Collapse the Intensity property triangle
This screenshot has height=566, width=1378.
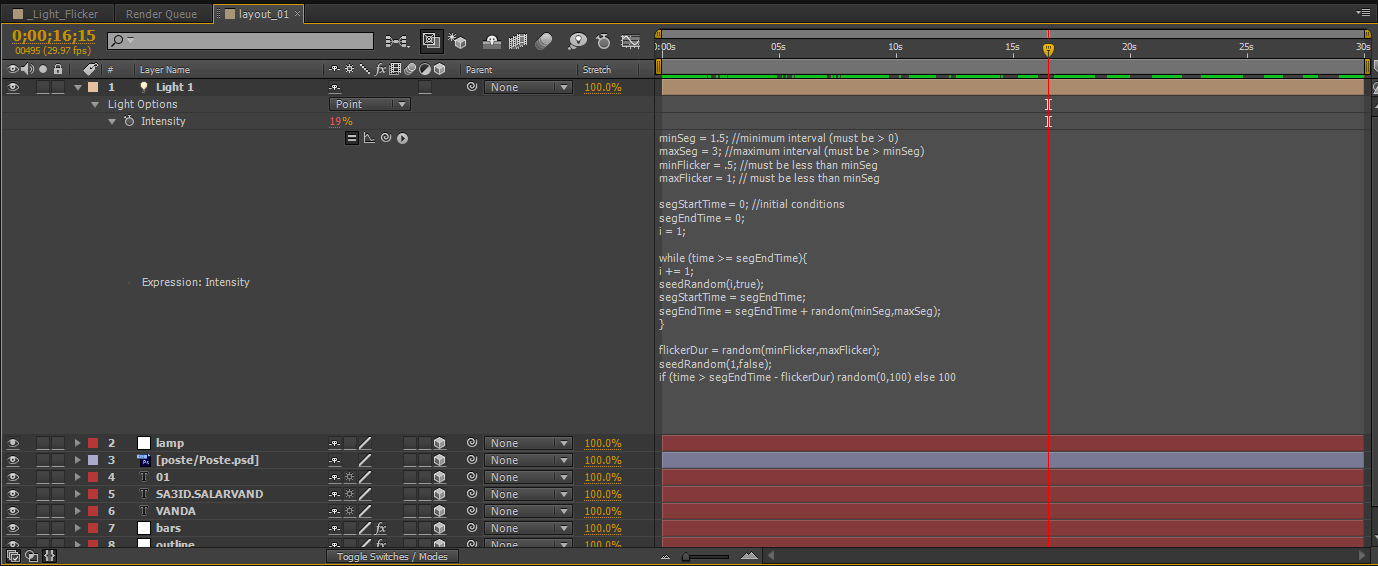coord(112,121)
